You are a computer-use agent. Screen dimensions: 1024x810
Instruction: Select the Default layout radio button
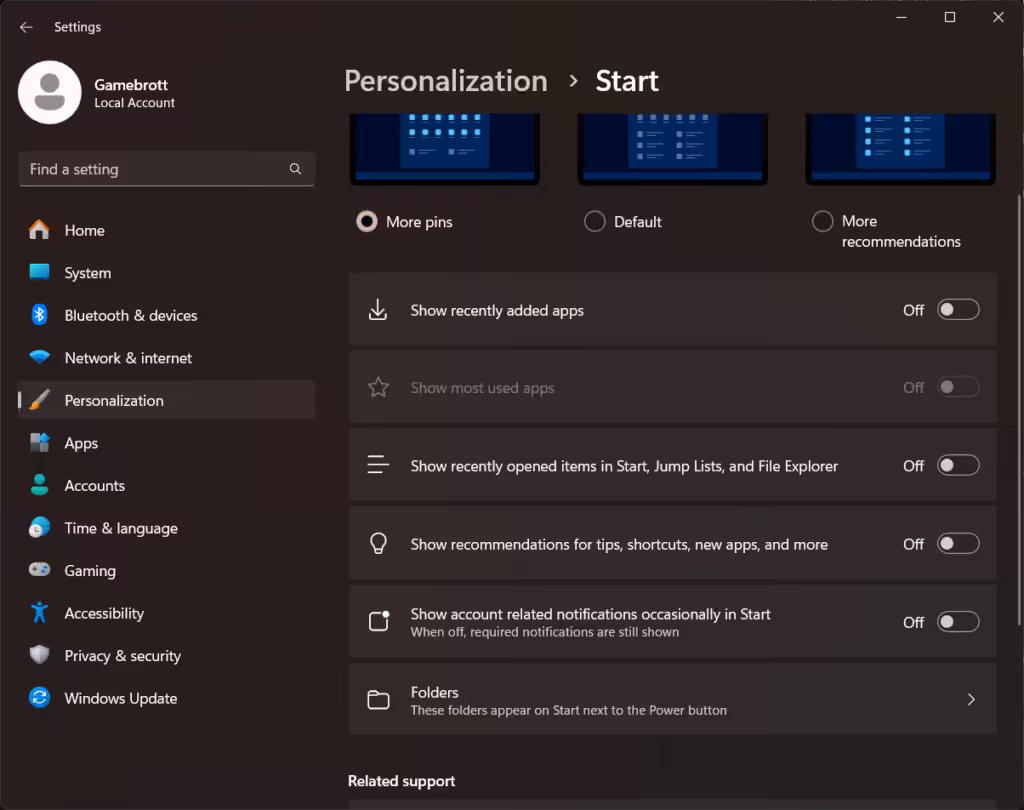[x=594, y=221]
